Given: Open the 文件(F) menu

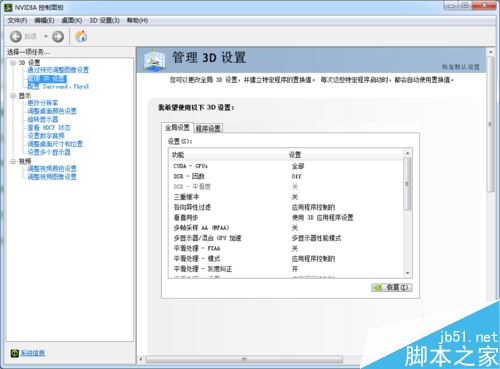Looking at the screenshot, I should coord(17,21).
